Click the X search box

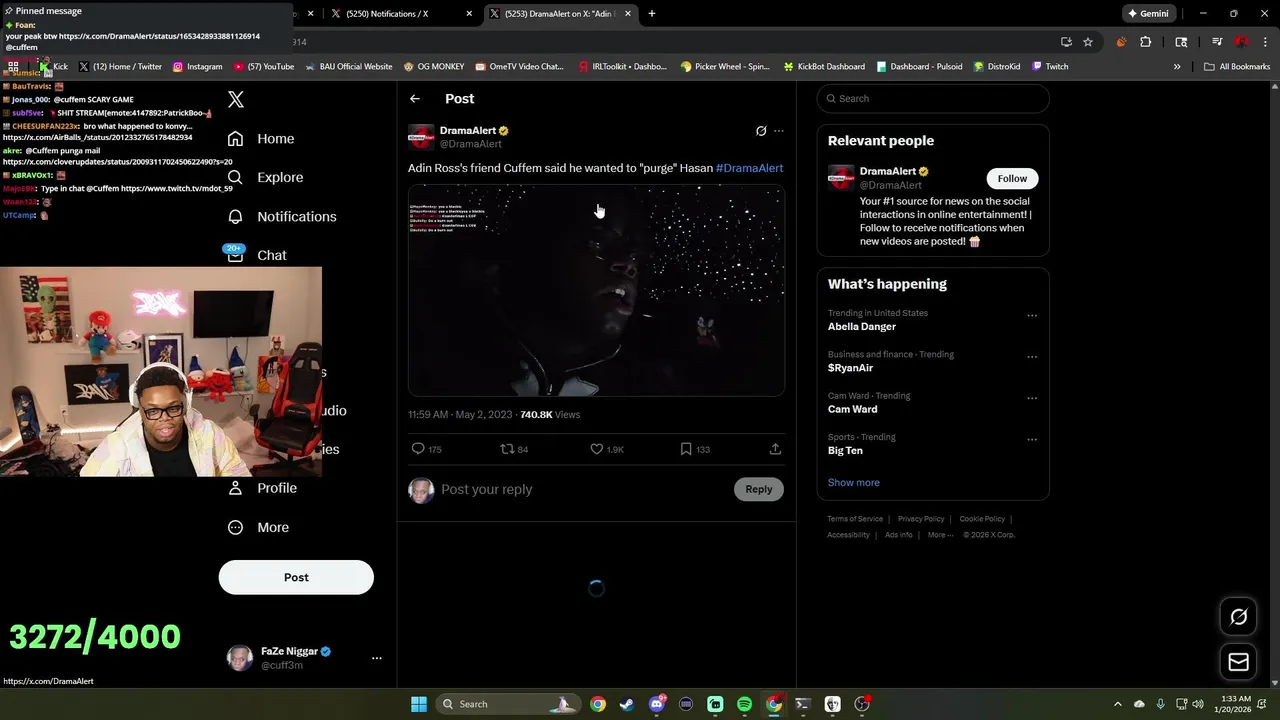(x=933, y=98)
